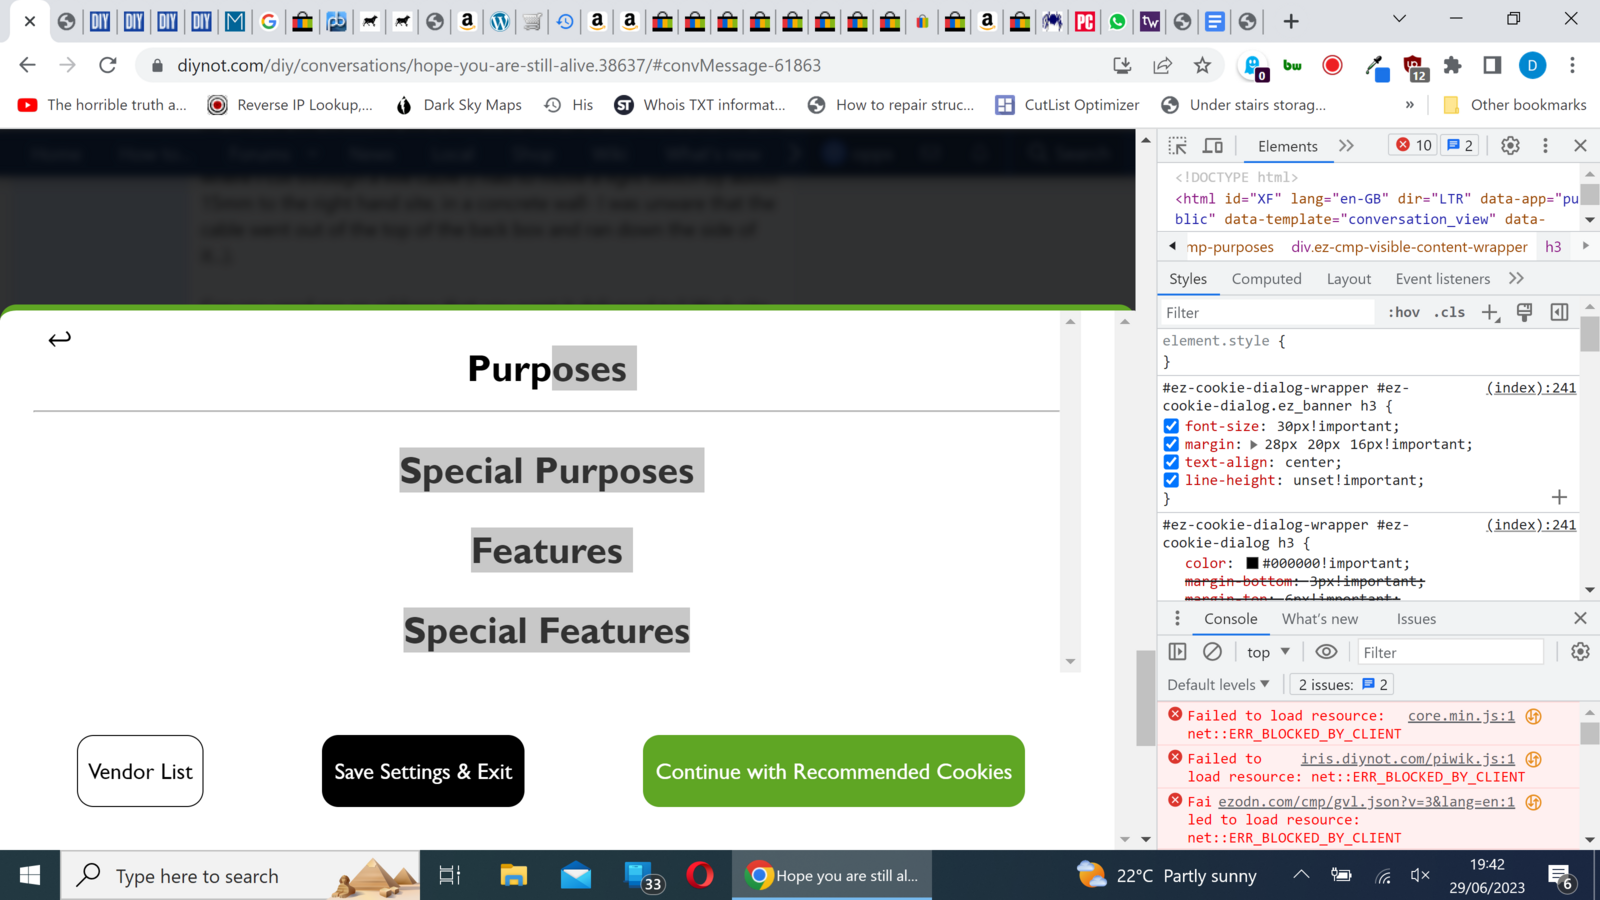Screen dimensions: 1600x900
Task: Toggle the computed styles sidebar icon
Action: point(1559,313)
